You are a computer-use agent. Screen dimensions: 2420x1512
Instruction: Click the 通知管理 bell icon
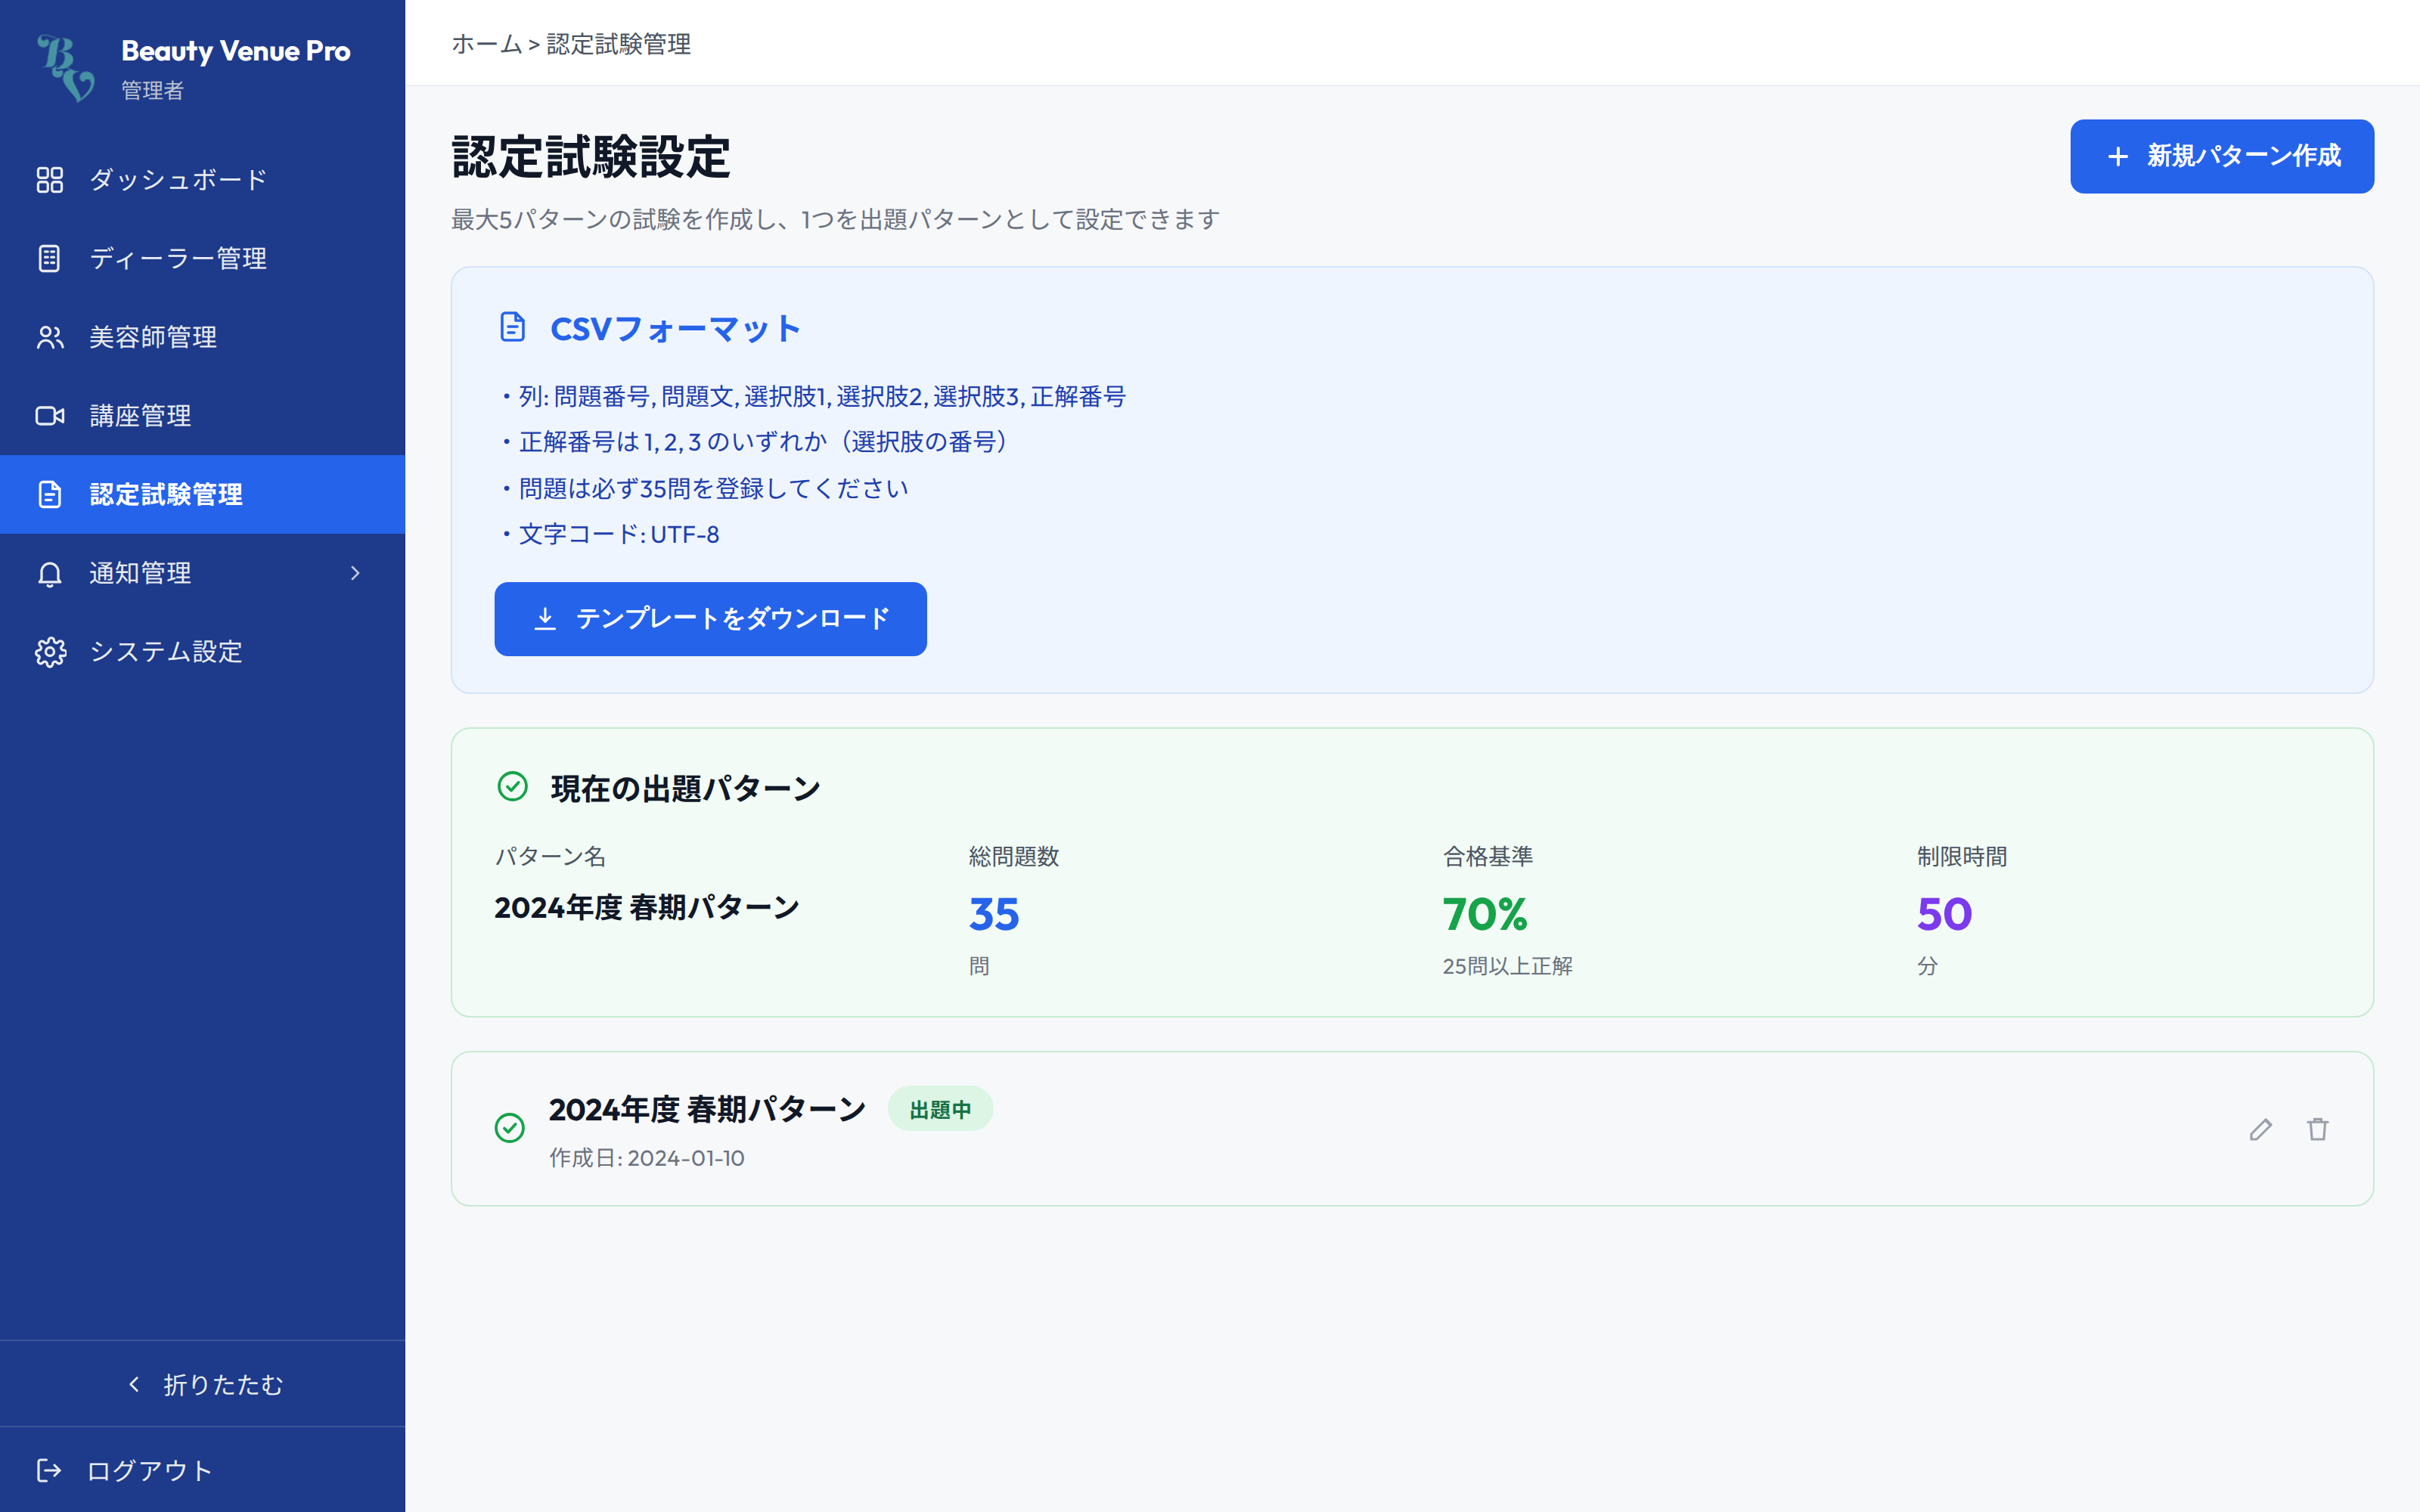click(x=50, y=573)
